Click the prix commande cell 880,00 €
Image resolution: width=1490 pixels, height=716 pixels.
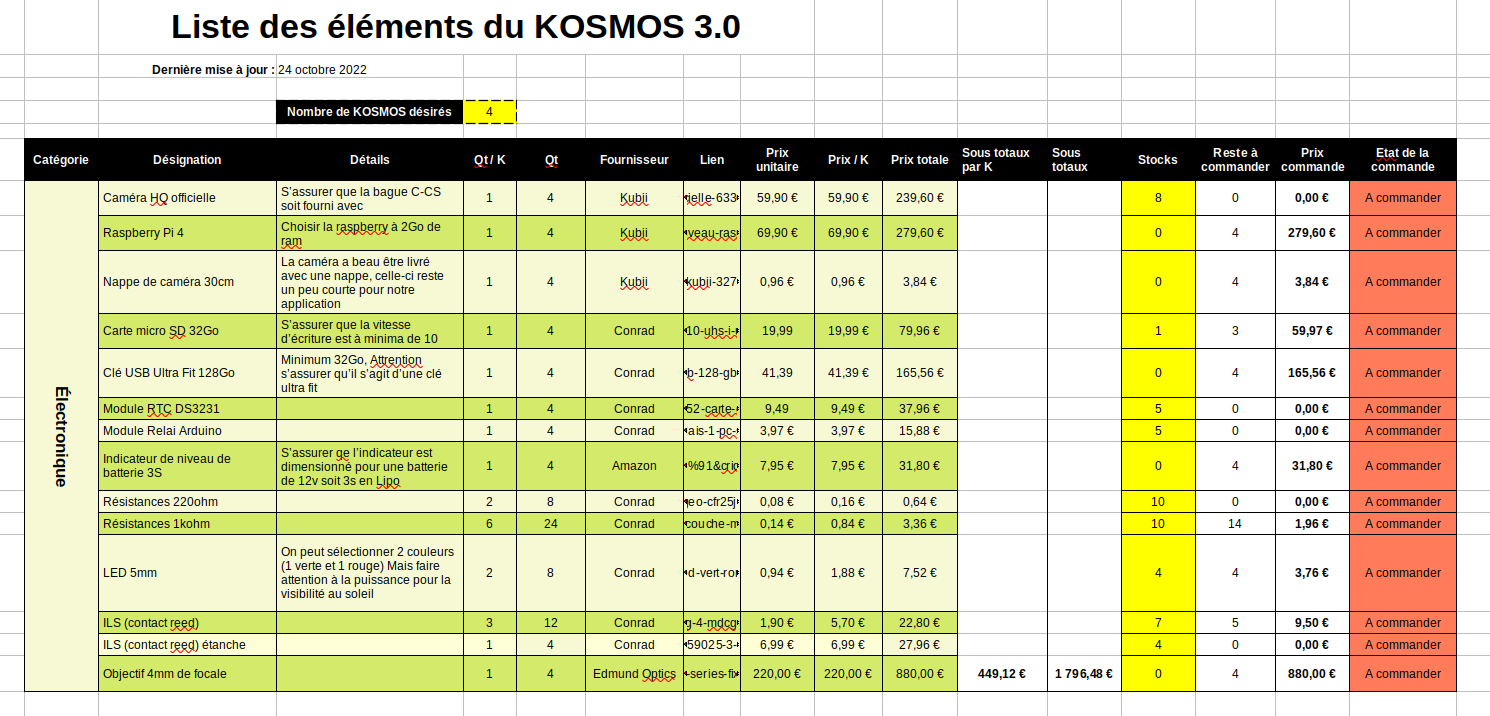1312,674
